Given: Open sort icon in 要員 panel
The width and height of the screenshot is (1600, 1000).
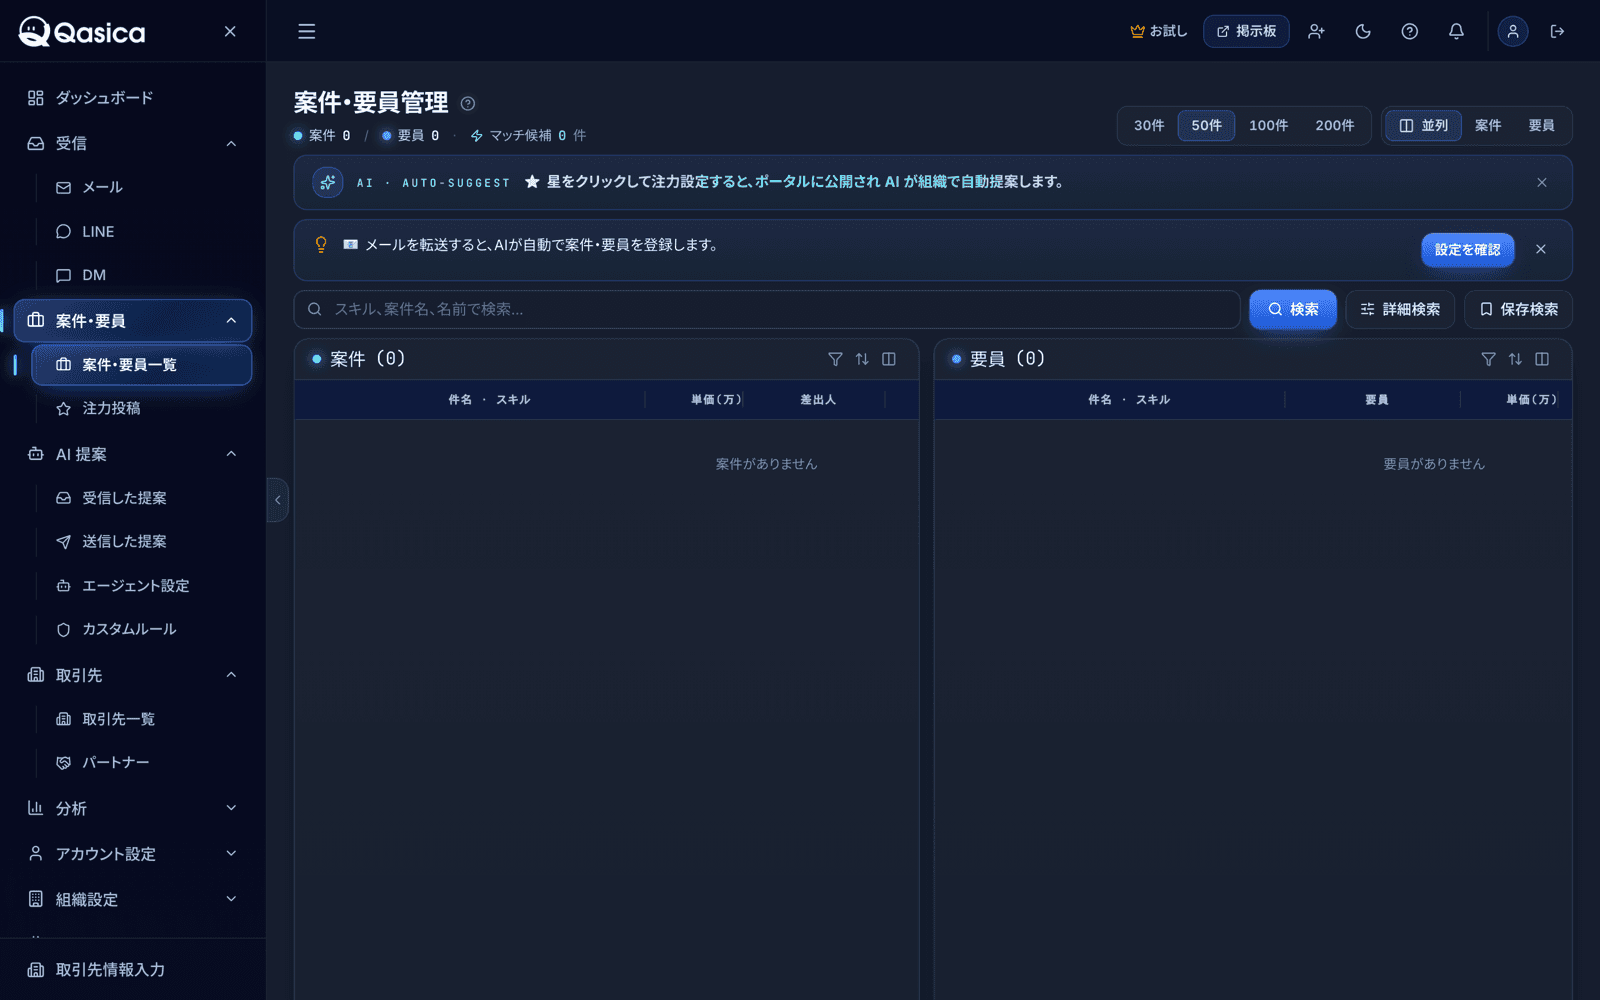Looking at the screenshot, I should coord(1515,359).
